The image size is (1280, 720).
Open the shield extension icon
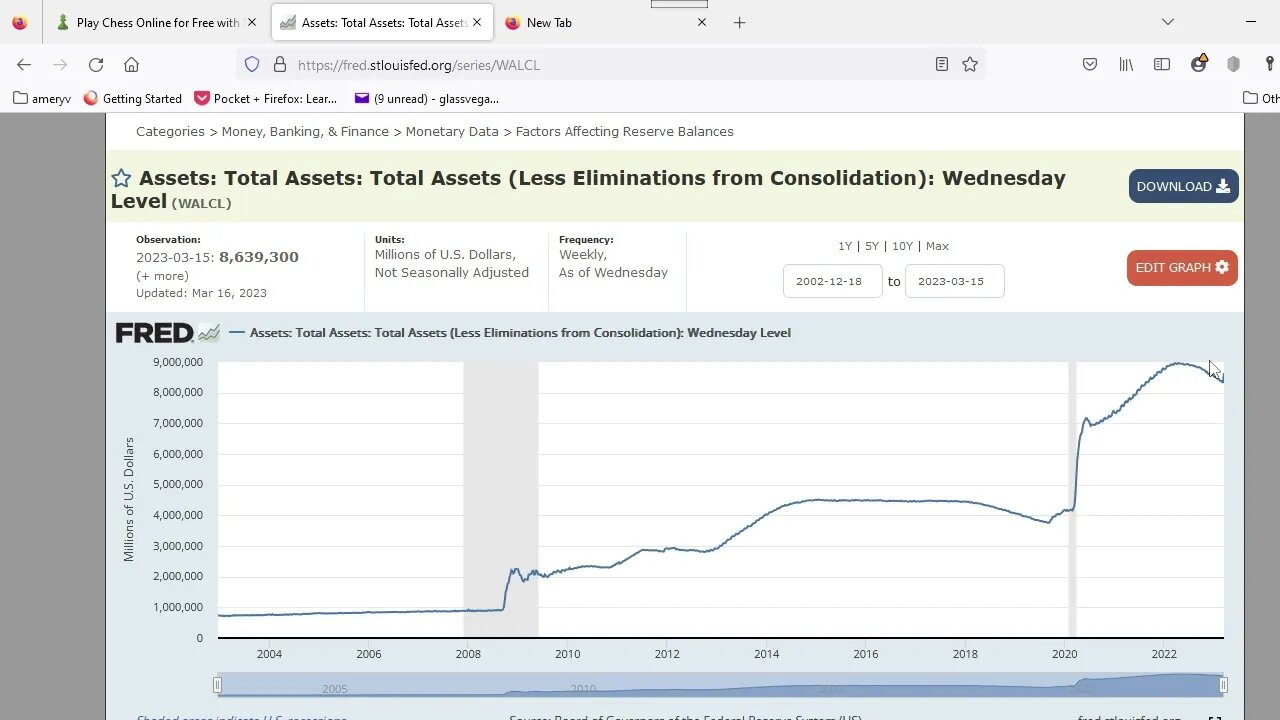(x=1234, y=64)
